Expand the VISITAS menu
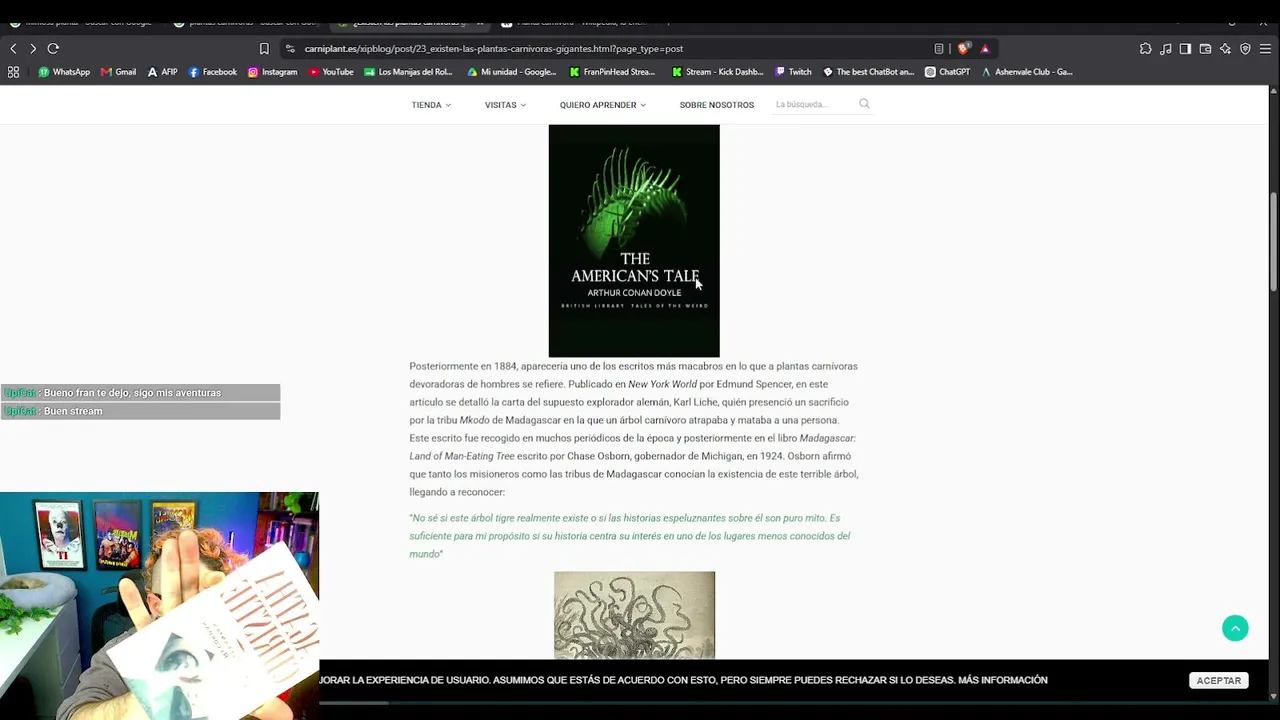Screen dimensions: 1280x720 click(505, 105)
